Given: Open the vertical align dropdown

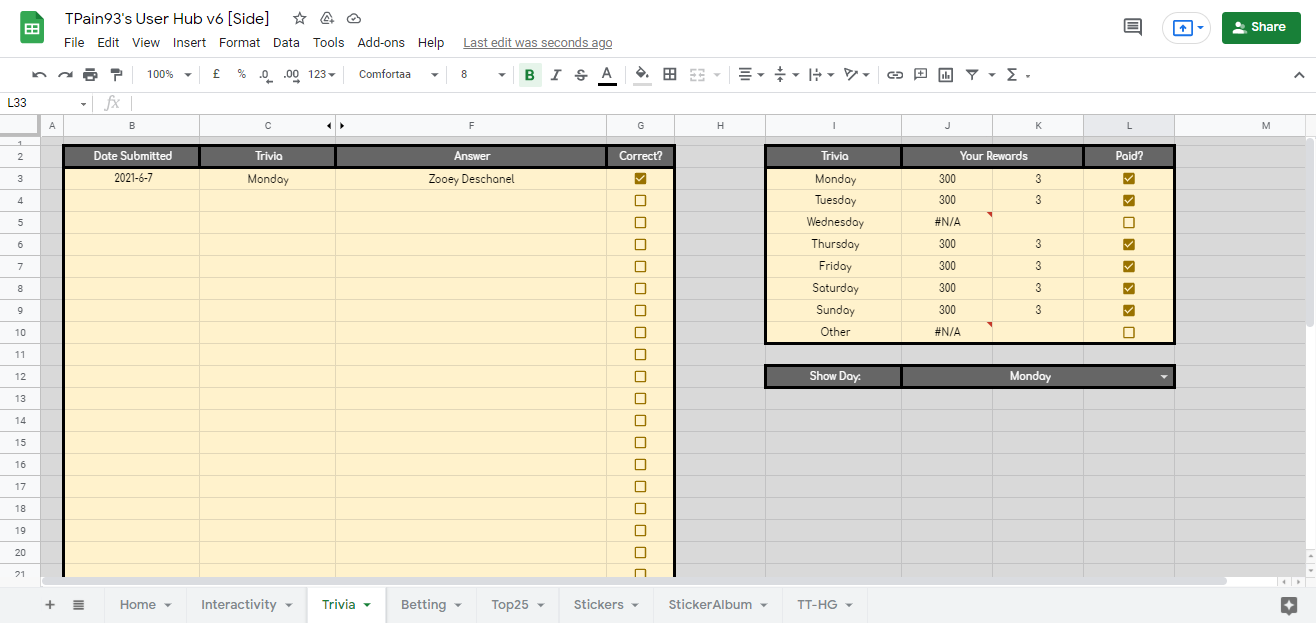Looking at the screenshot, I should pos(786,74).
